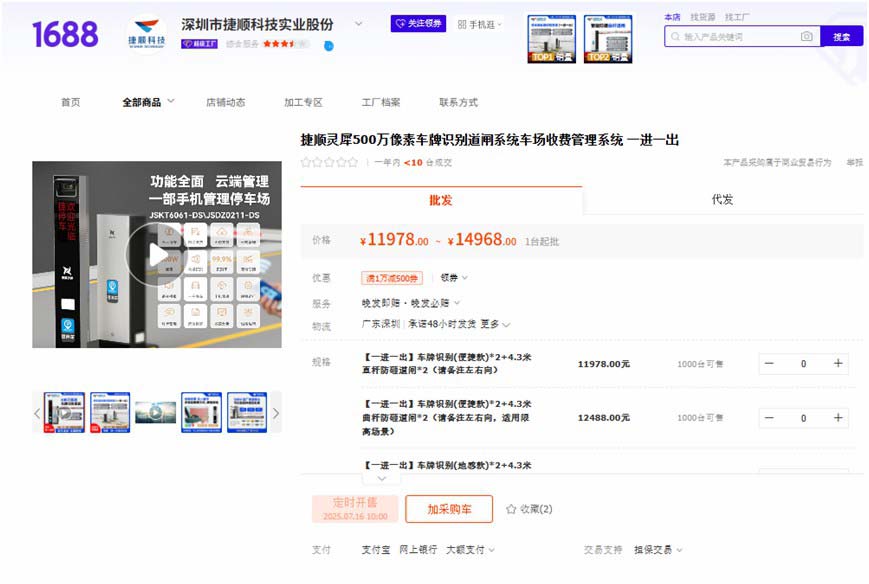The image size is (869, 584).
Task: Switch to the 代发 tab
Action: 722,200
